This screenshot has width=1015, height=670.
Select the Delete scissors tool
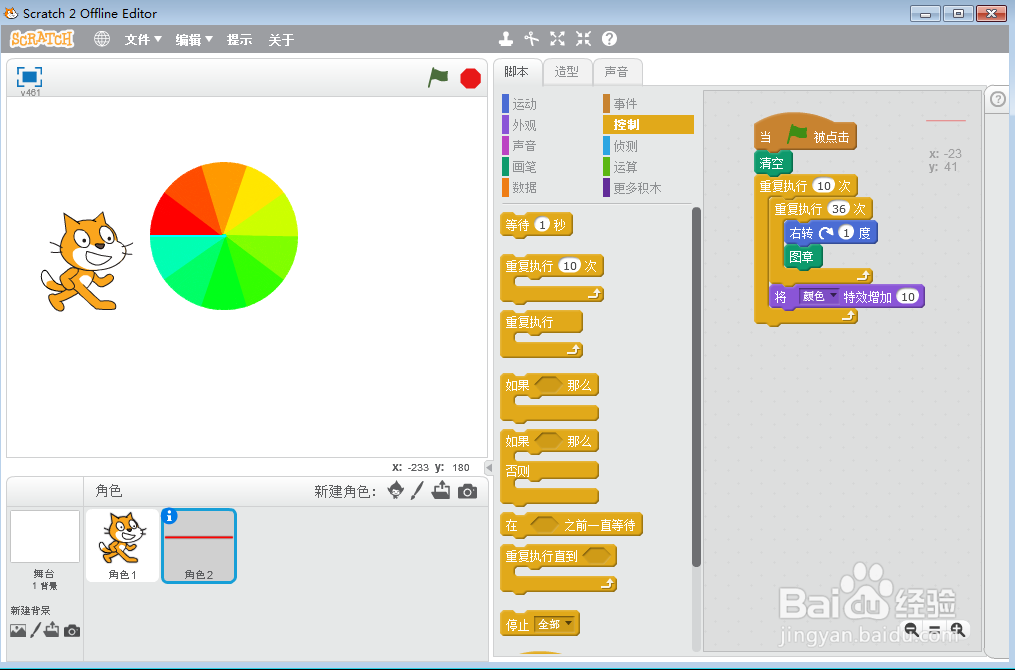pos(531,39)
